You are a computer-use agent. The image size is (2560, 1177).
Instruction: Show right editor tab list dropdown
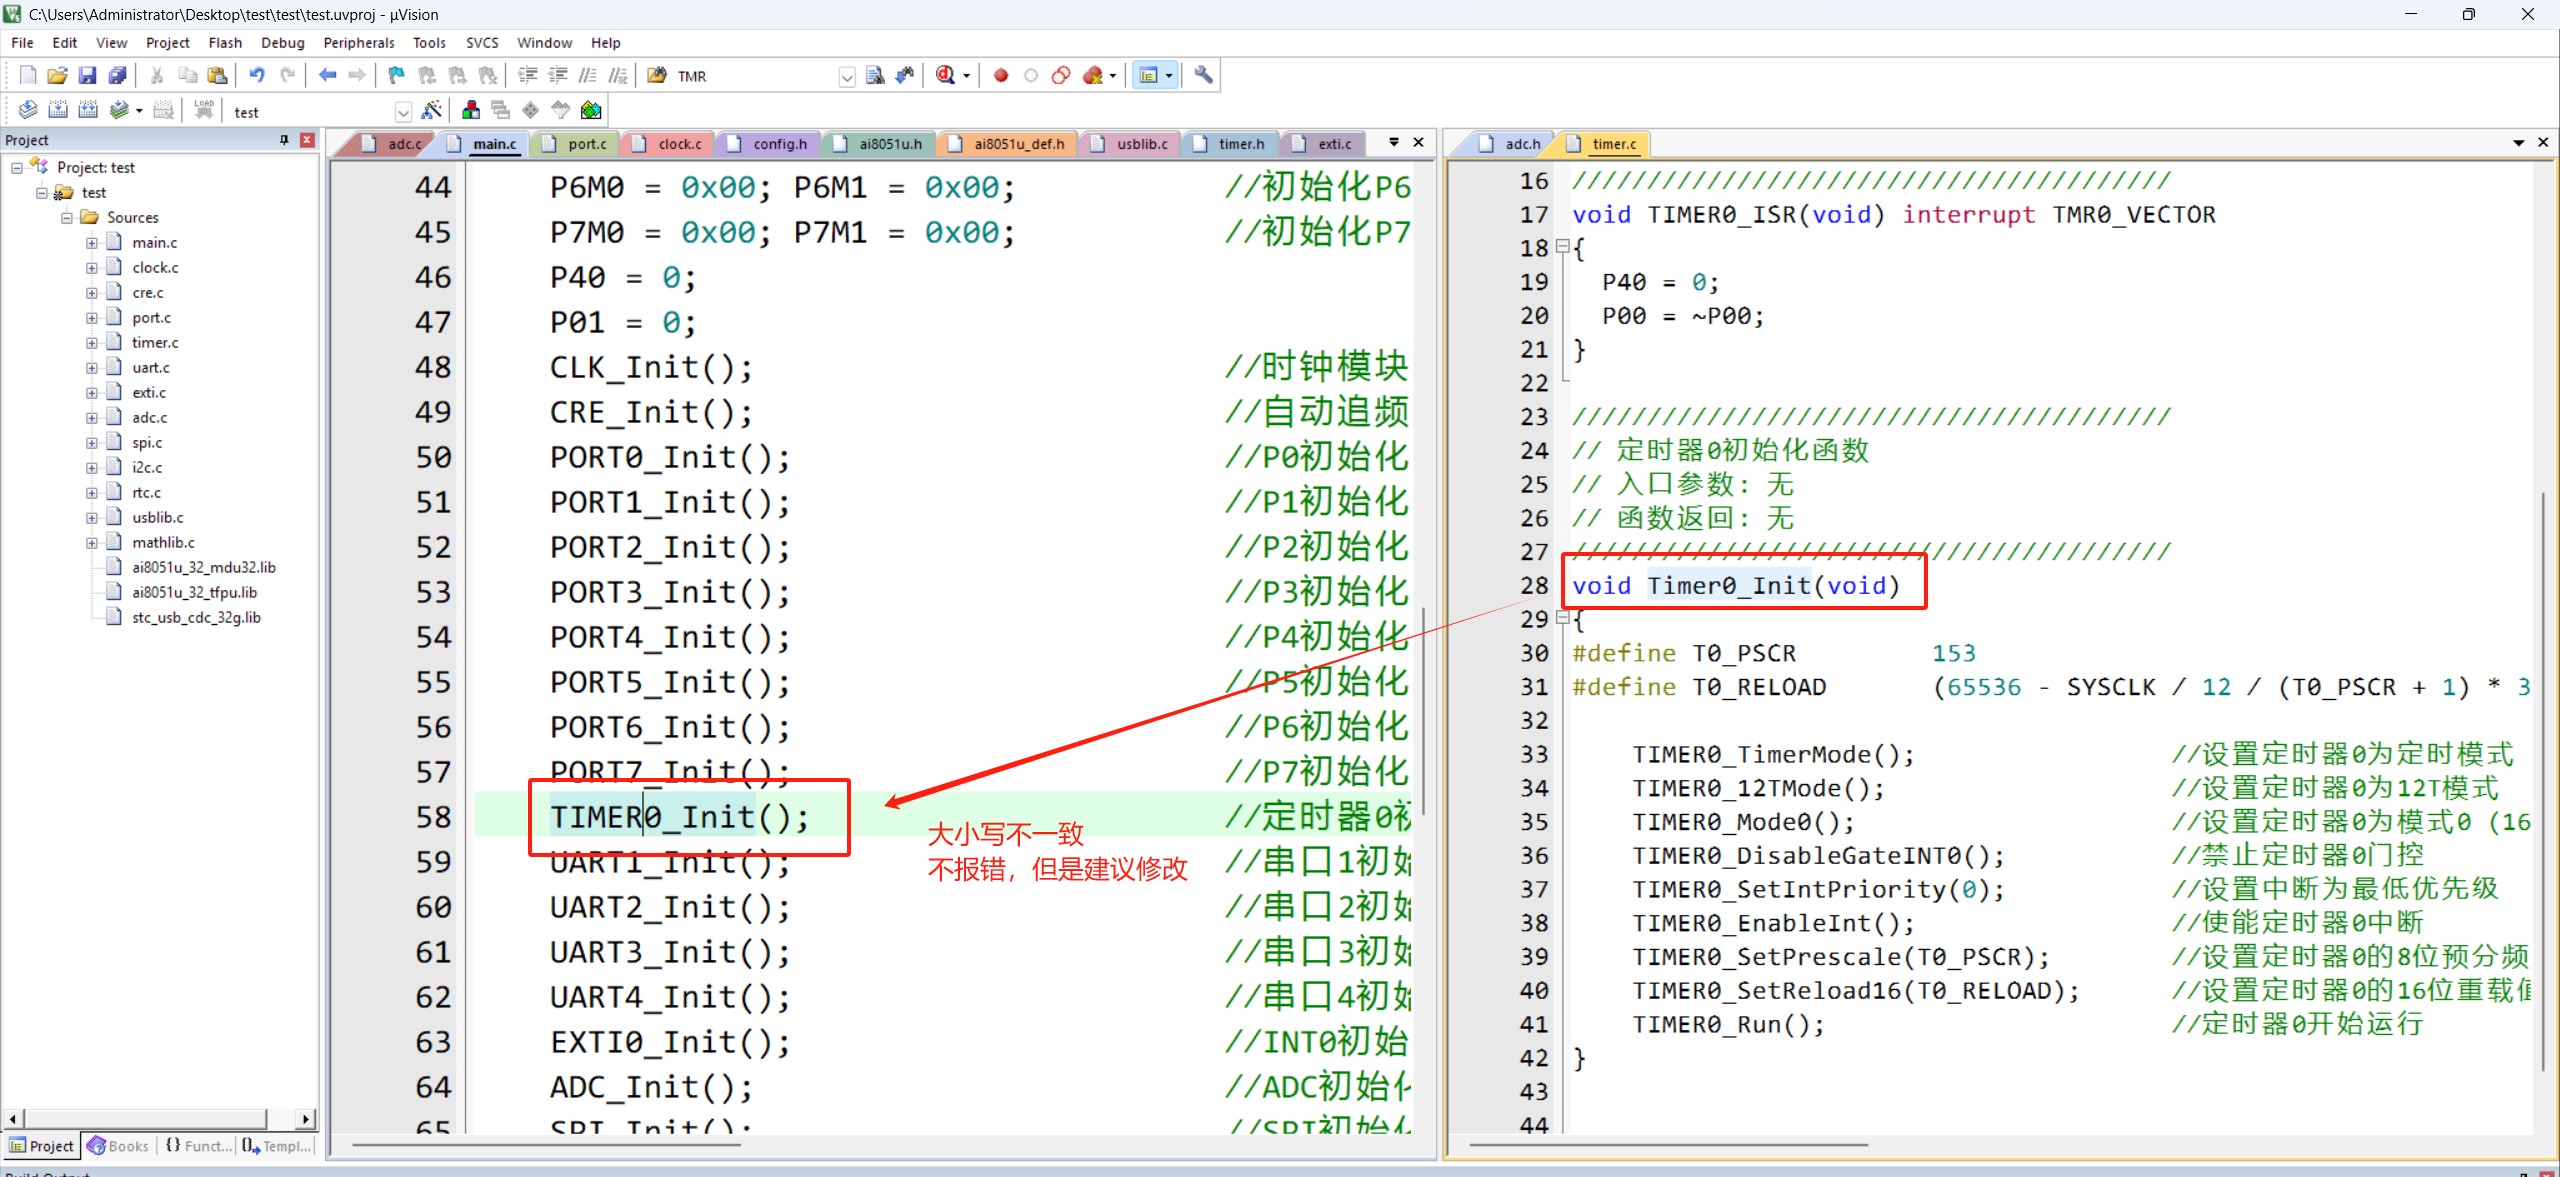tap(2518, 143)
